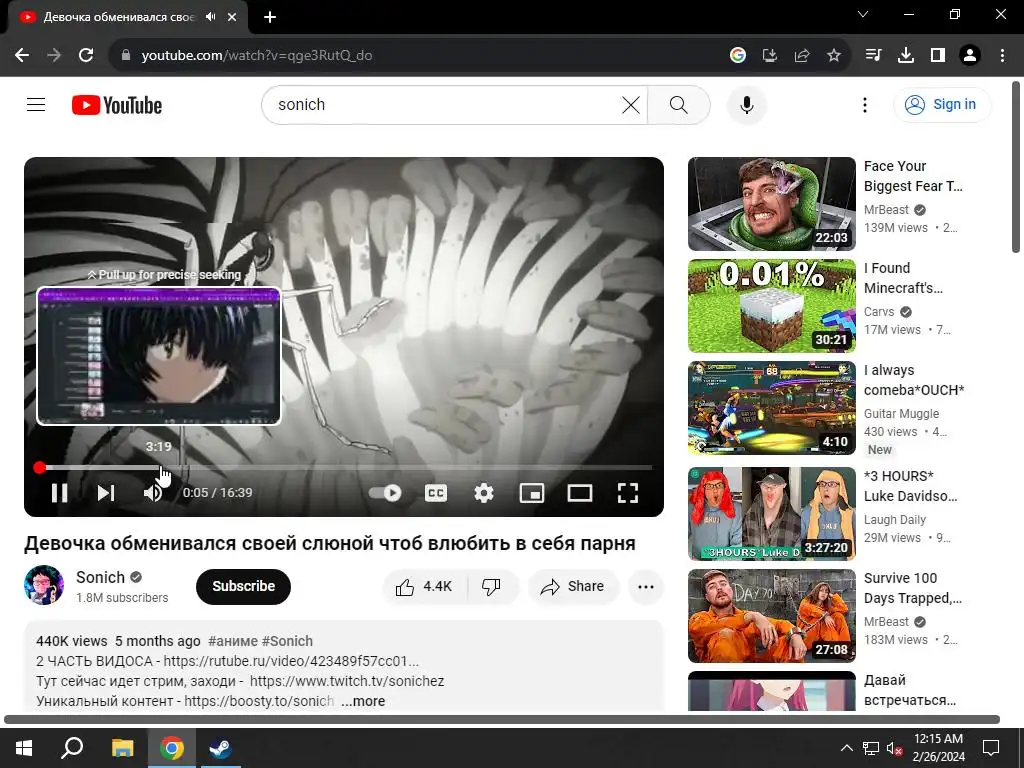Clear the search query with X
The image size is (1024, 768).
coord(631,104)
